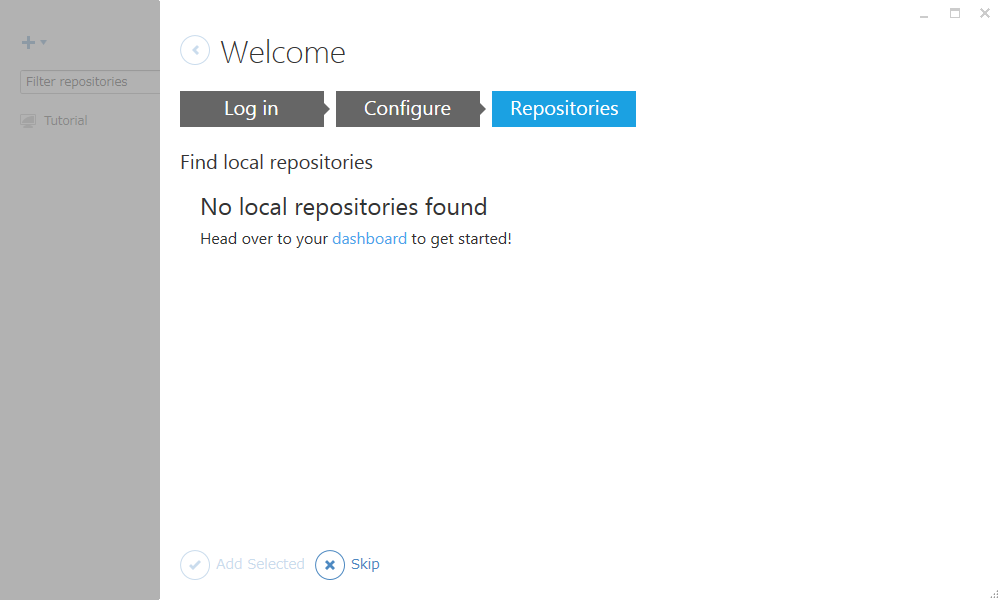The height and width of the screenshot is (600, 1000).
Task: Click the resize grip in window corner
Action: (x=994, y=594)
